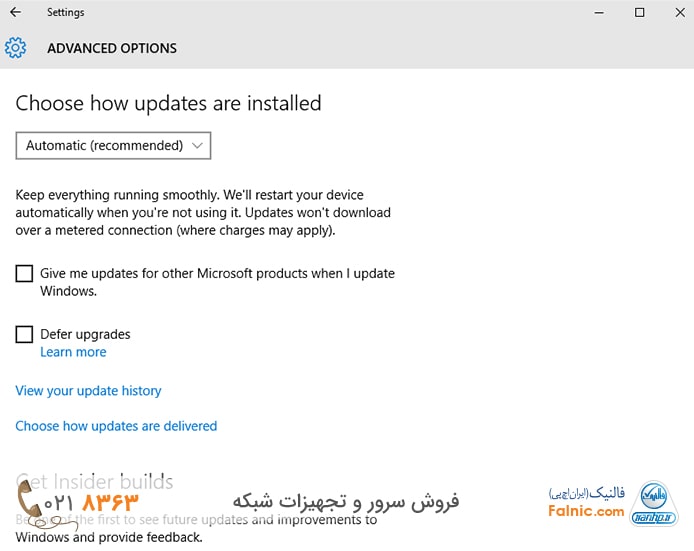Enable updates for other Microsoft products
Screen dimensions: 694x551
(x=25, y=274)
